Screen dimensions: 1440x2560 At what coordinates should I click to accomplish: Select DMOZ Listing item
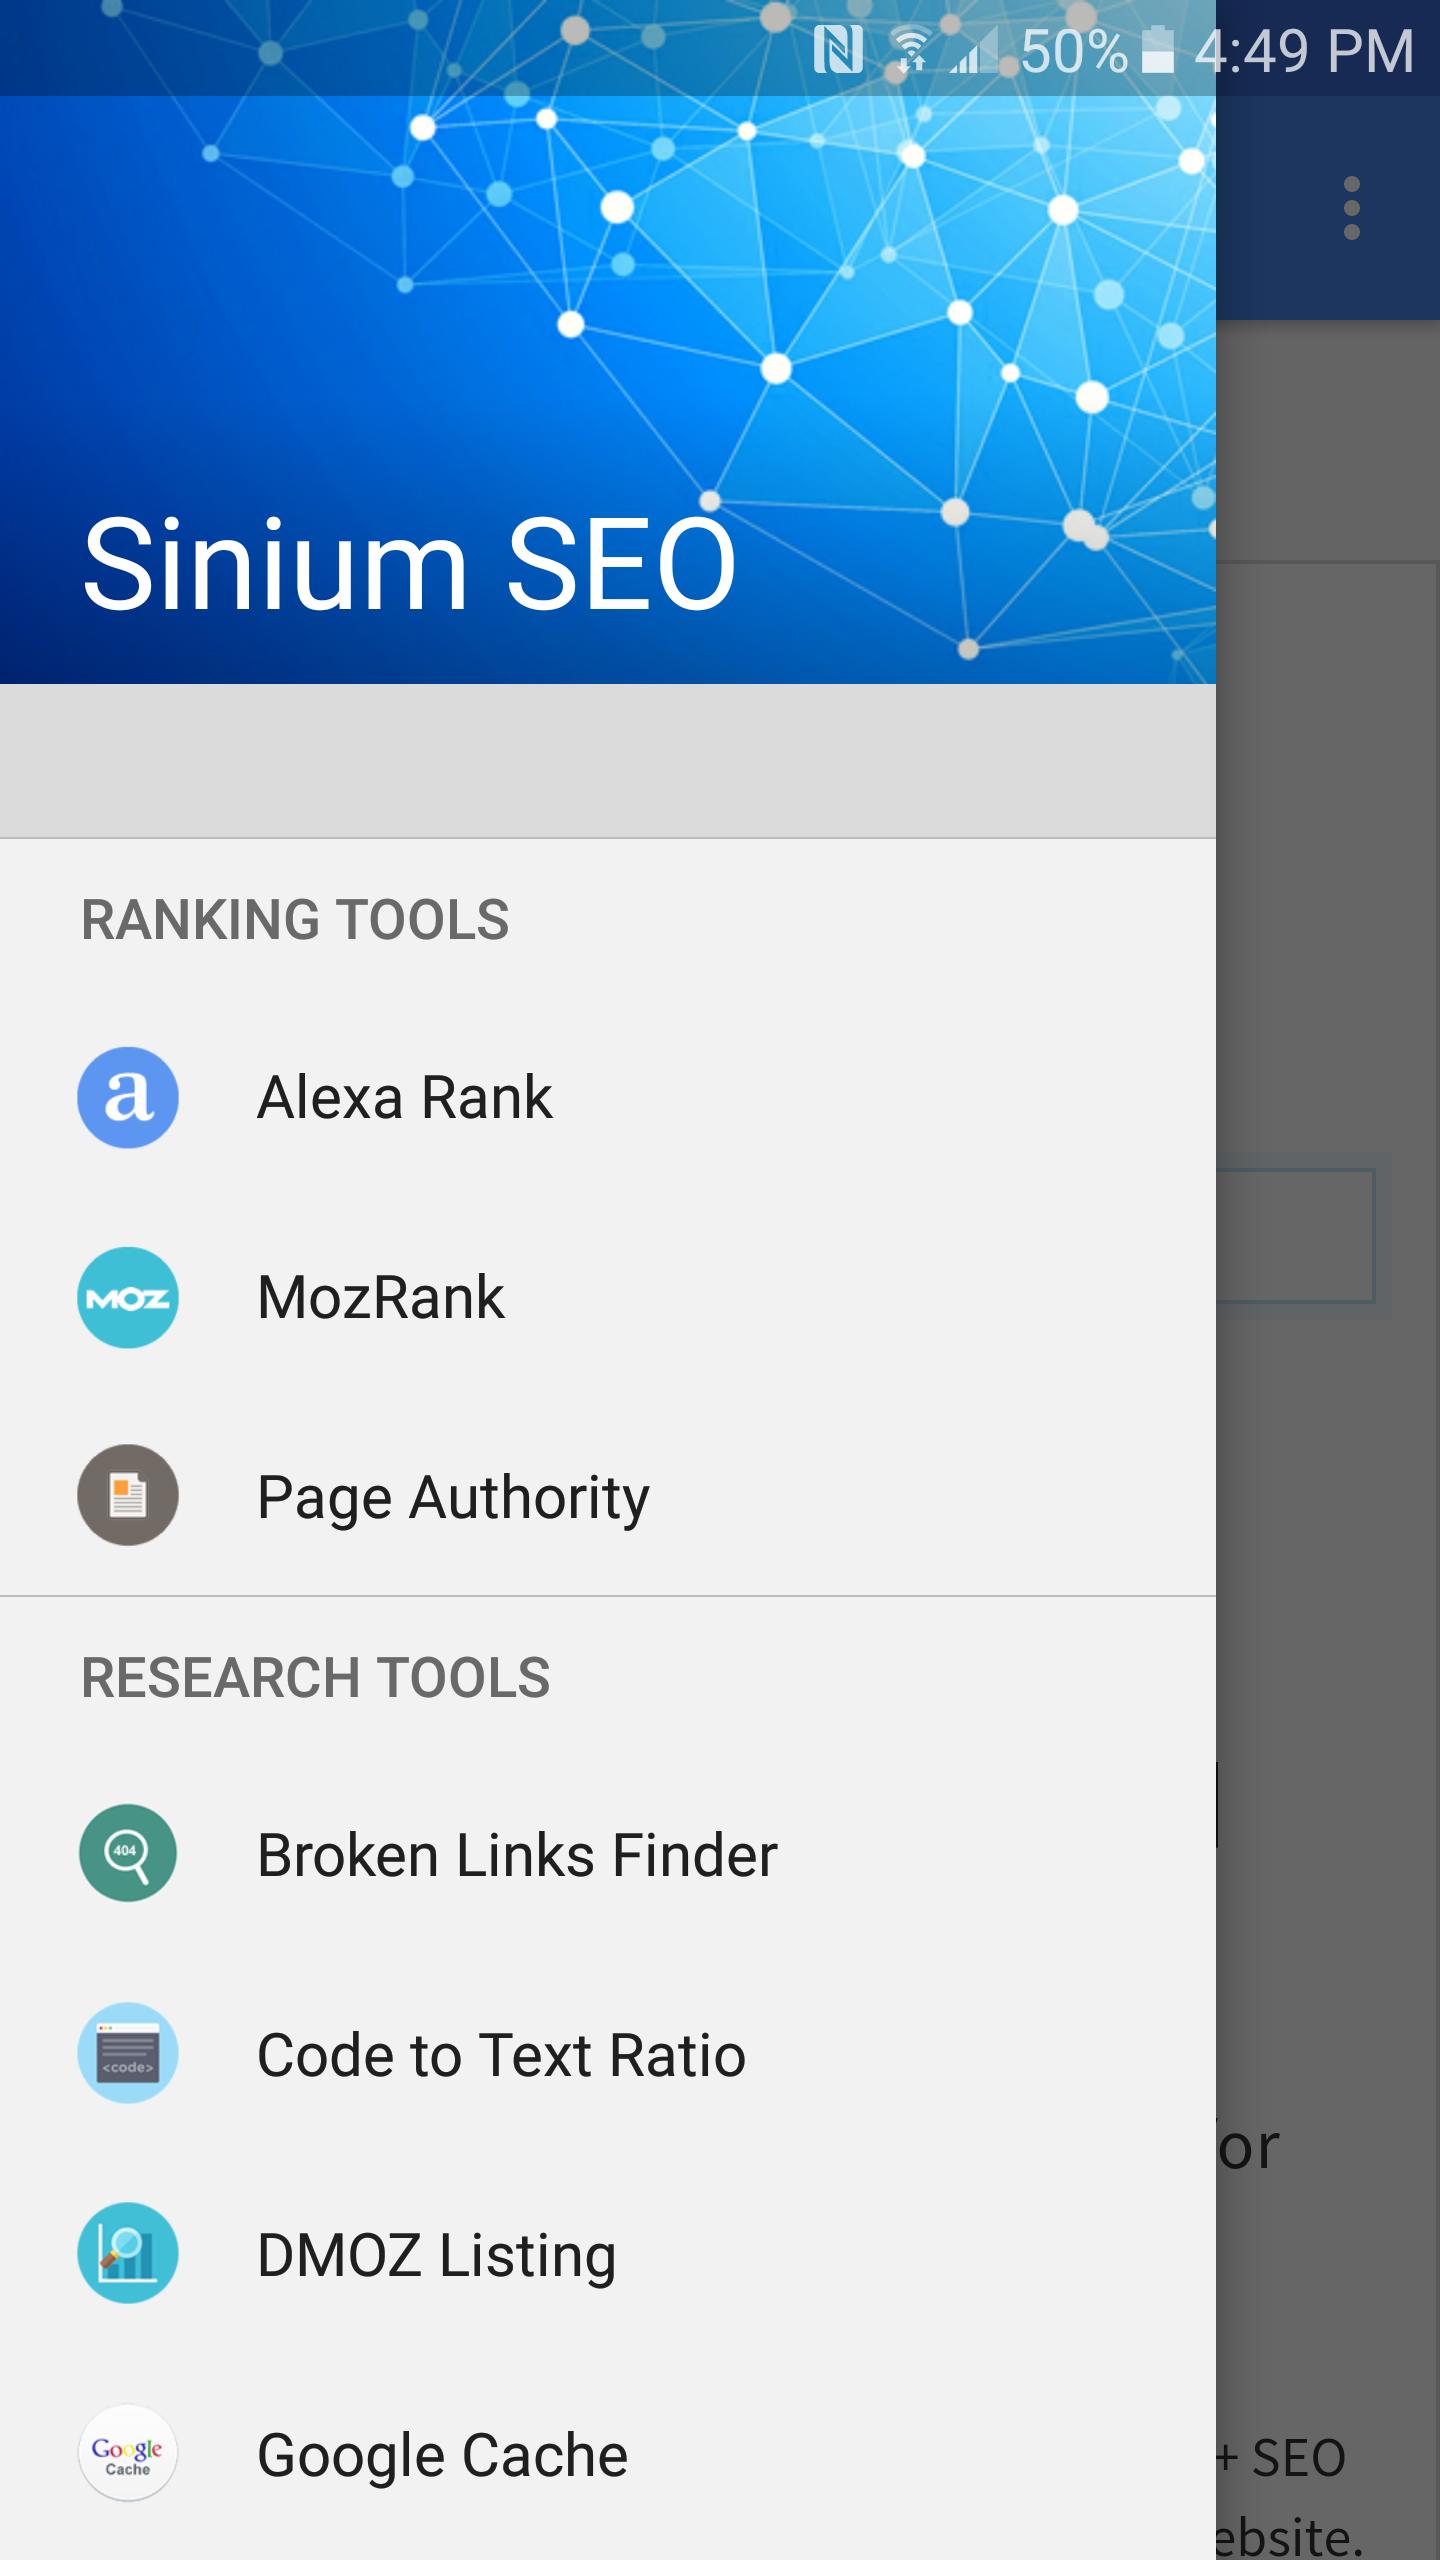(435, 2252)
